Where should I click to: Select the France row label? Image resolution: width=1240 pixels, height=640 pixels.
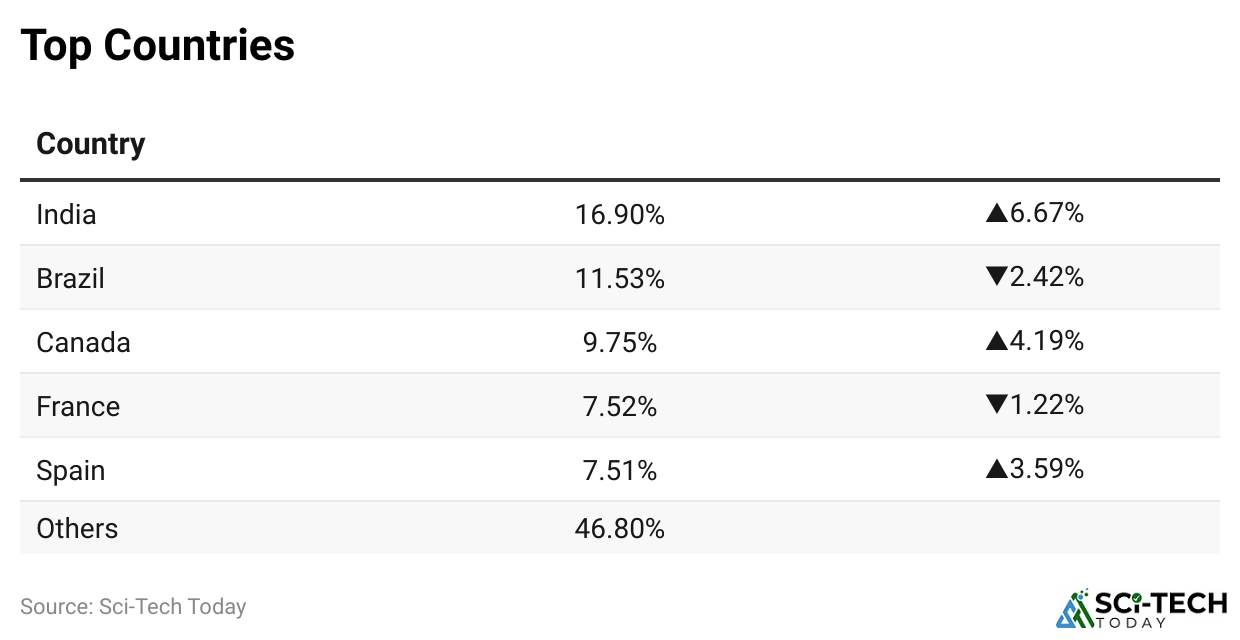78,406
